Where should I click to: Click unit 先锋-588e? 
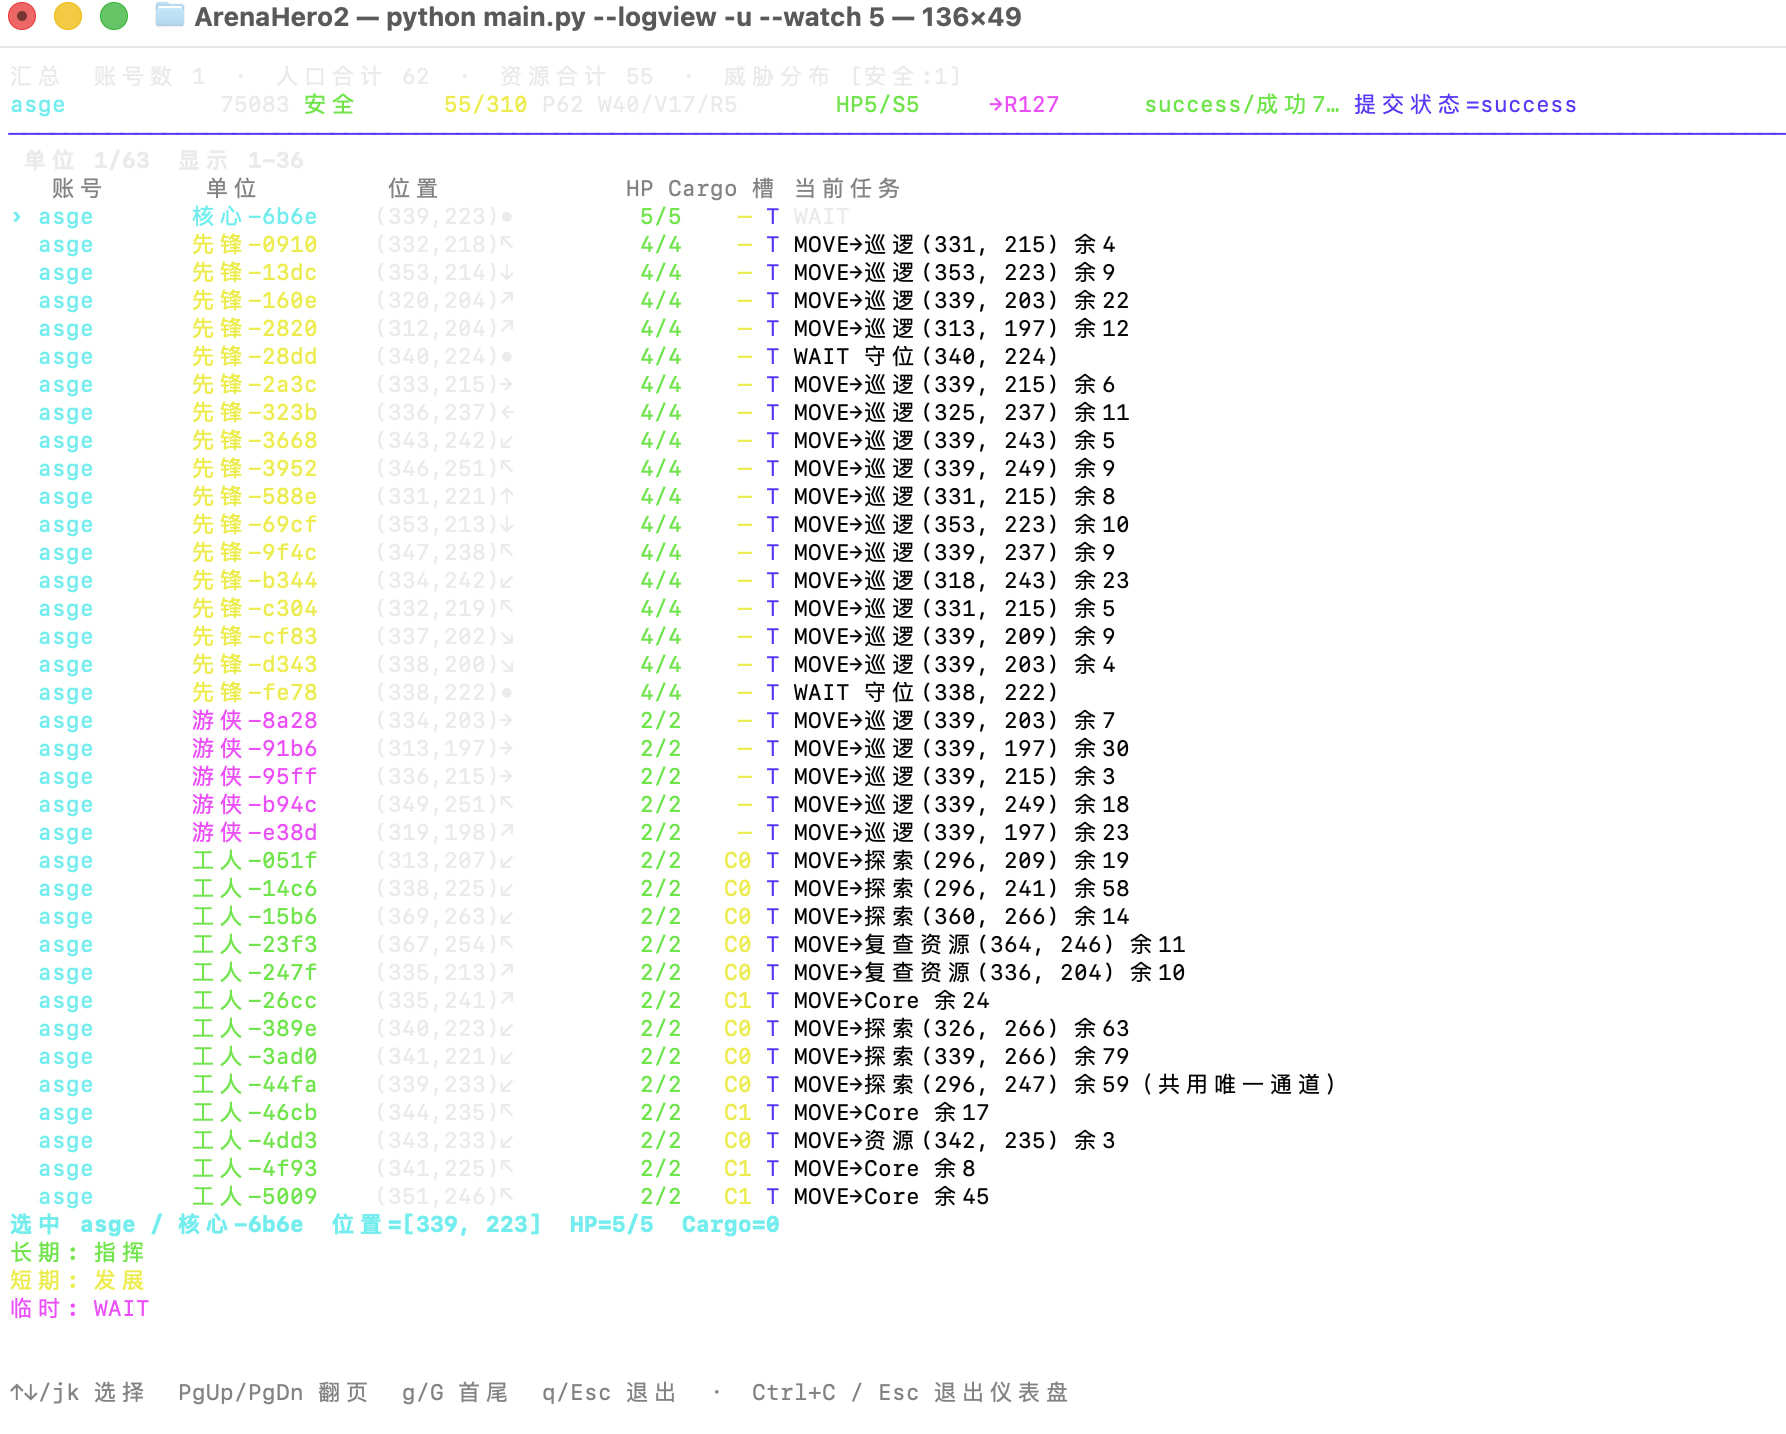(x=254, y=496)
